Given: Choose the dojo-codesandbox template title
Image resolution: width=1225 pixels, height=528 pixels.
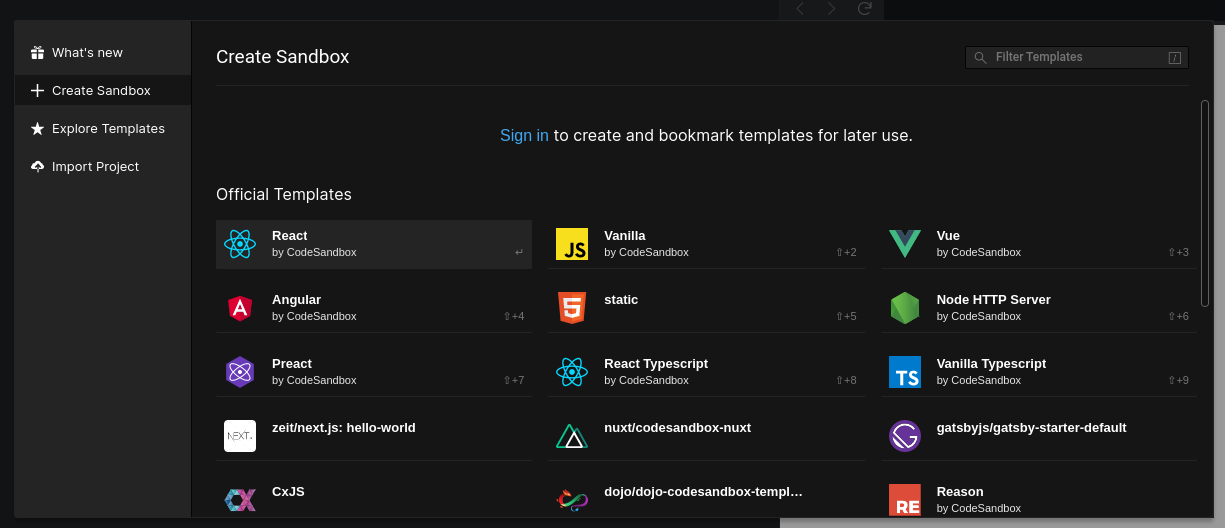Looking at the screenshot, I should [x=704, y=492].
